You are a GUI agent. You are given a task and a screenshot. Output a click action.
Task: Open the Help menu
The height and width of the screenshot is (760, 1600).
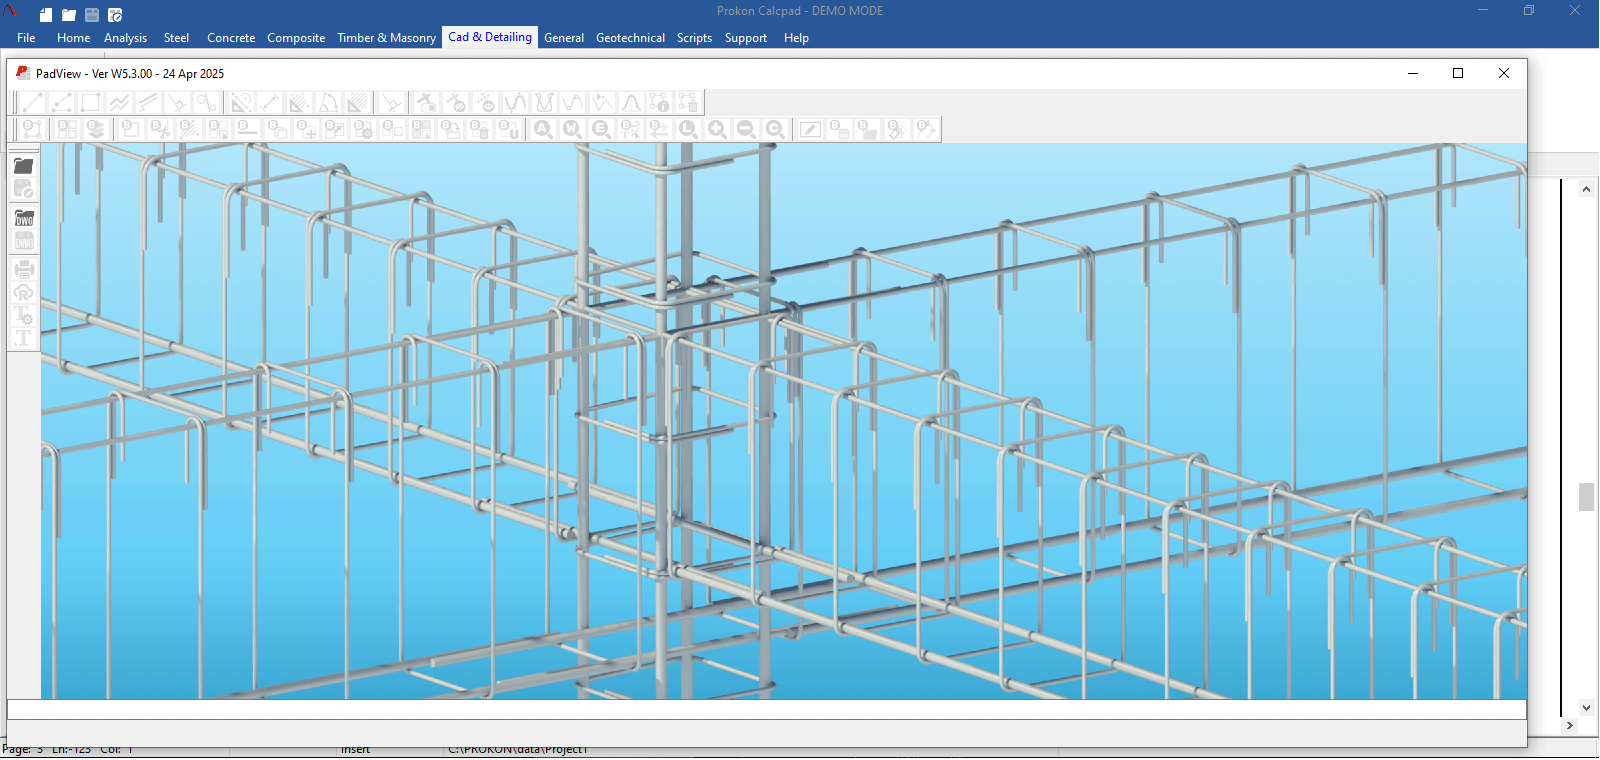(x=796, y=38)
